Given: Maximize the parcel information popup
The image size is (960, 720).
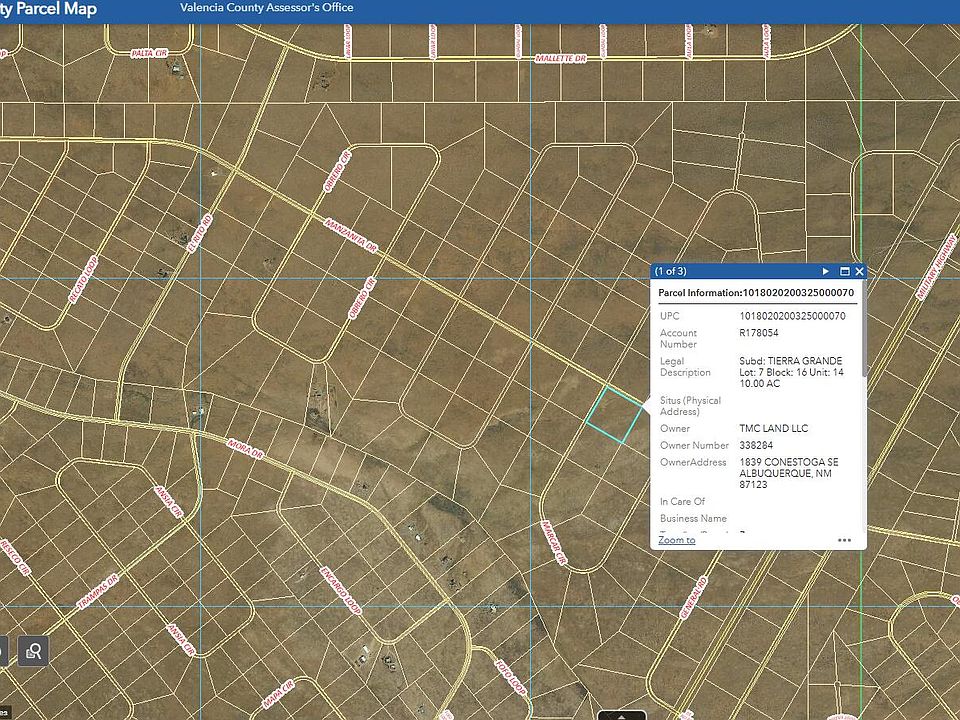Looking at the screenshot, I should tap(845, 271).
